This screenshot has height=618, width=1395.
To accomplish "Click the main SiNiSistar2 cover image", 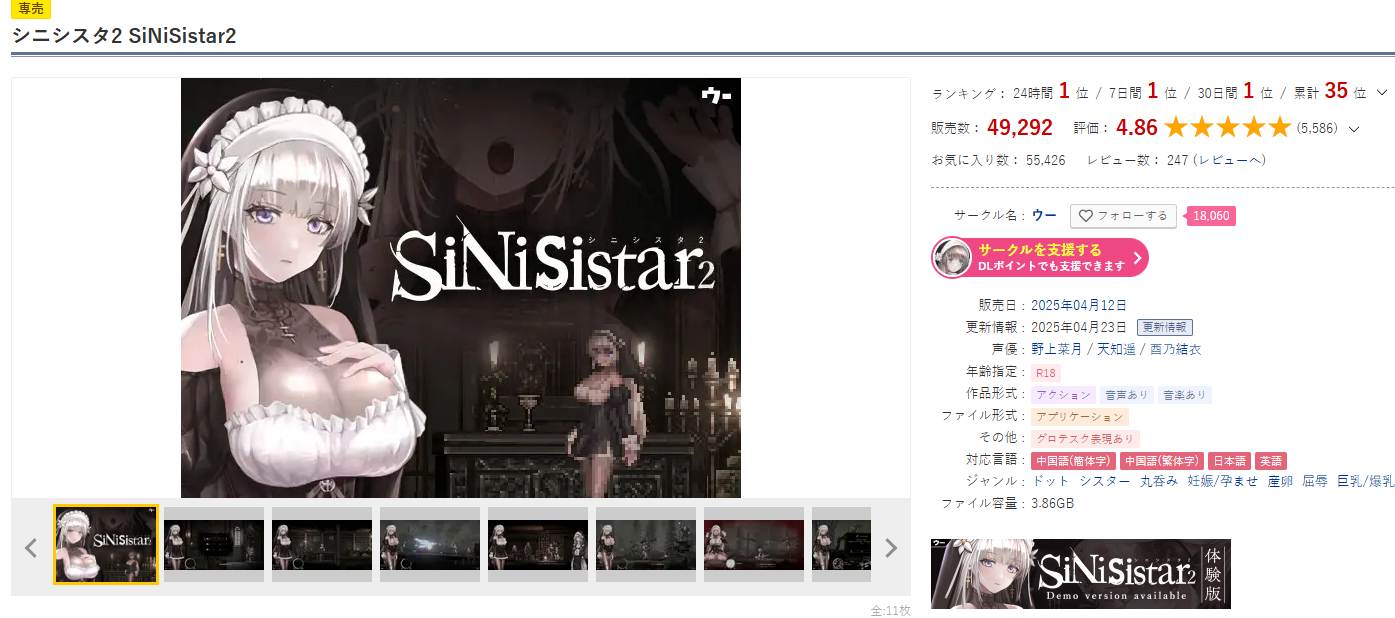I will point(461,288).
